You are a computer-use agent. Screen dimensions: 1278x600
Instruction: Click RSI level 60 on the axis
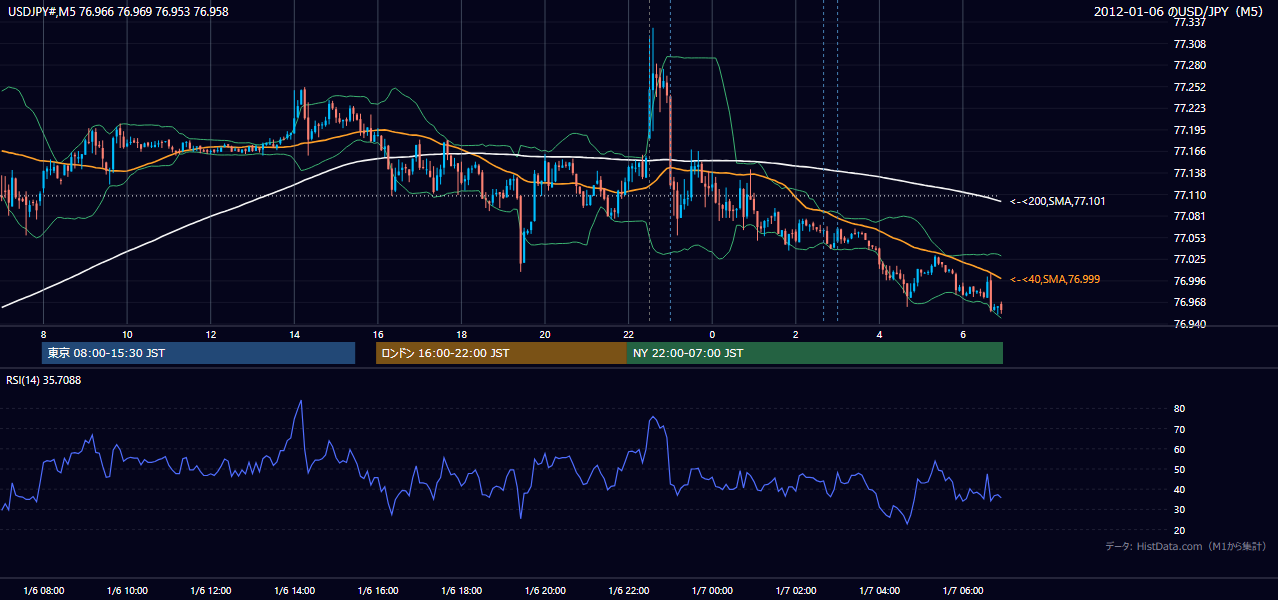pos(1179,449)
